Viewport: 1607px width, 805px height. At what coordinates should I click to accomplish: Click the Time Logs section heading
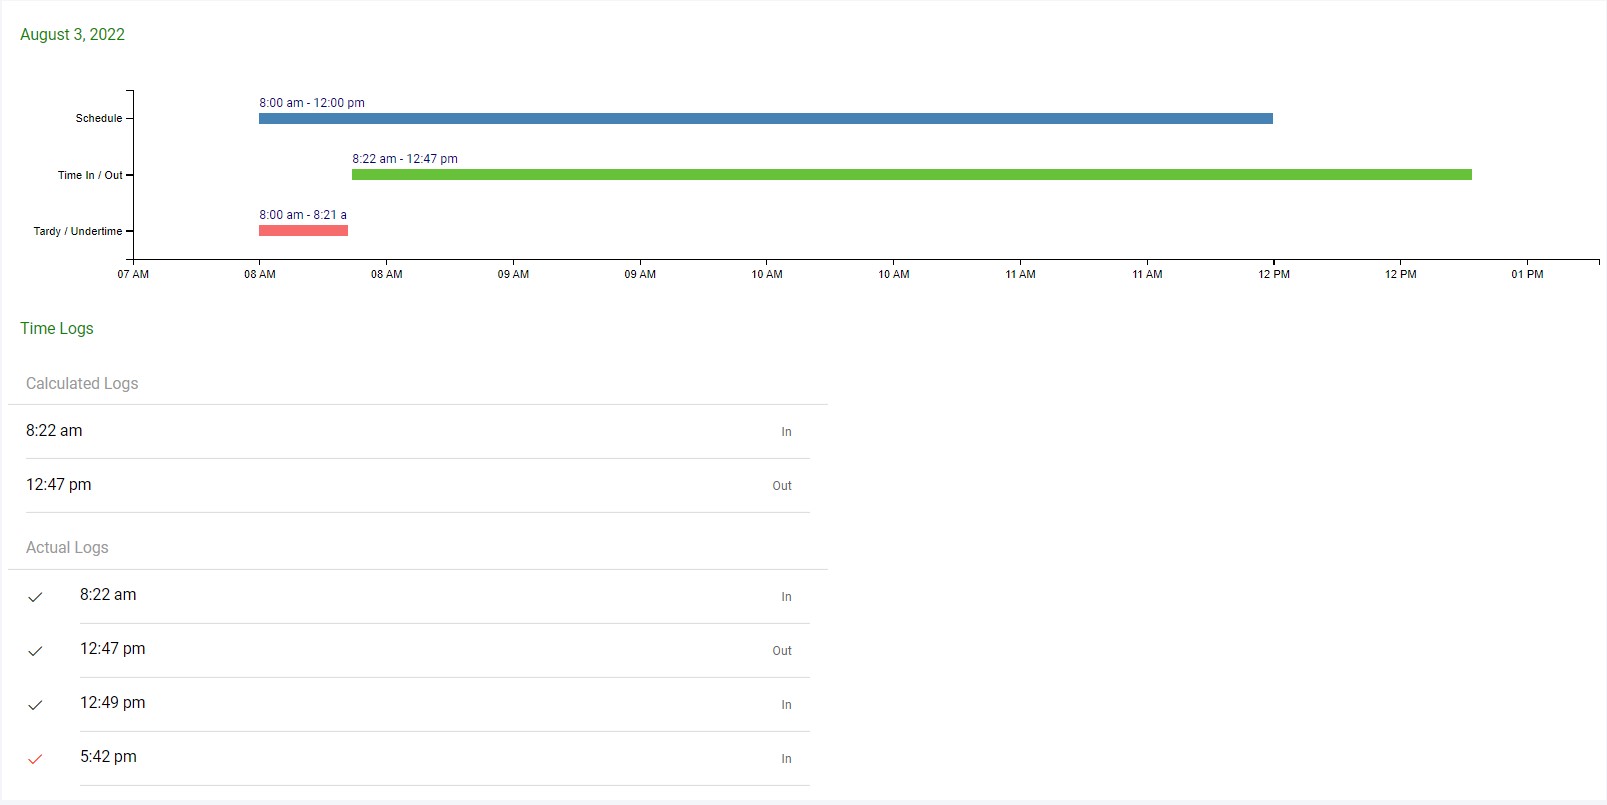(x=57, y=329)
